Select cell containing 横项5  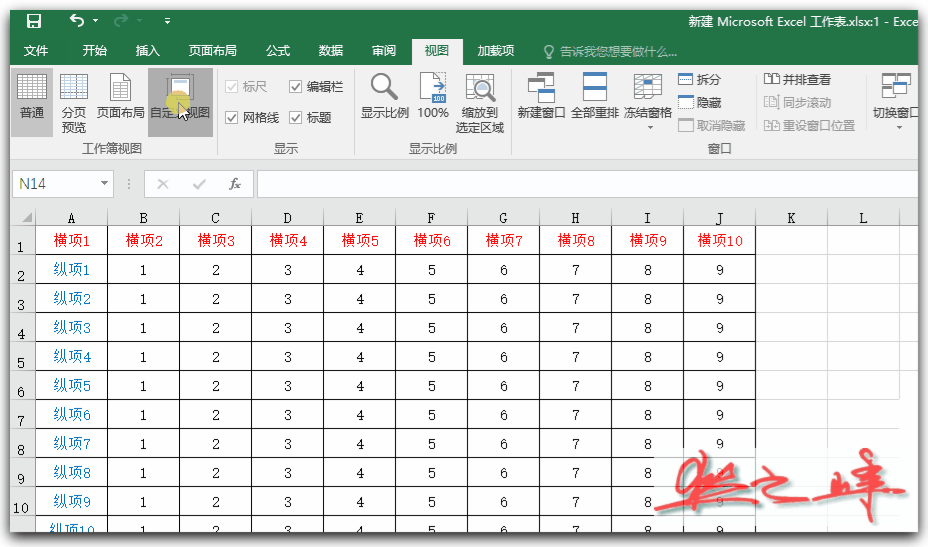pos(359,240)
